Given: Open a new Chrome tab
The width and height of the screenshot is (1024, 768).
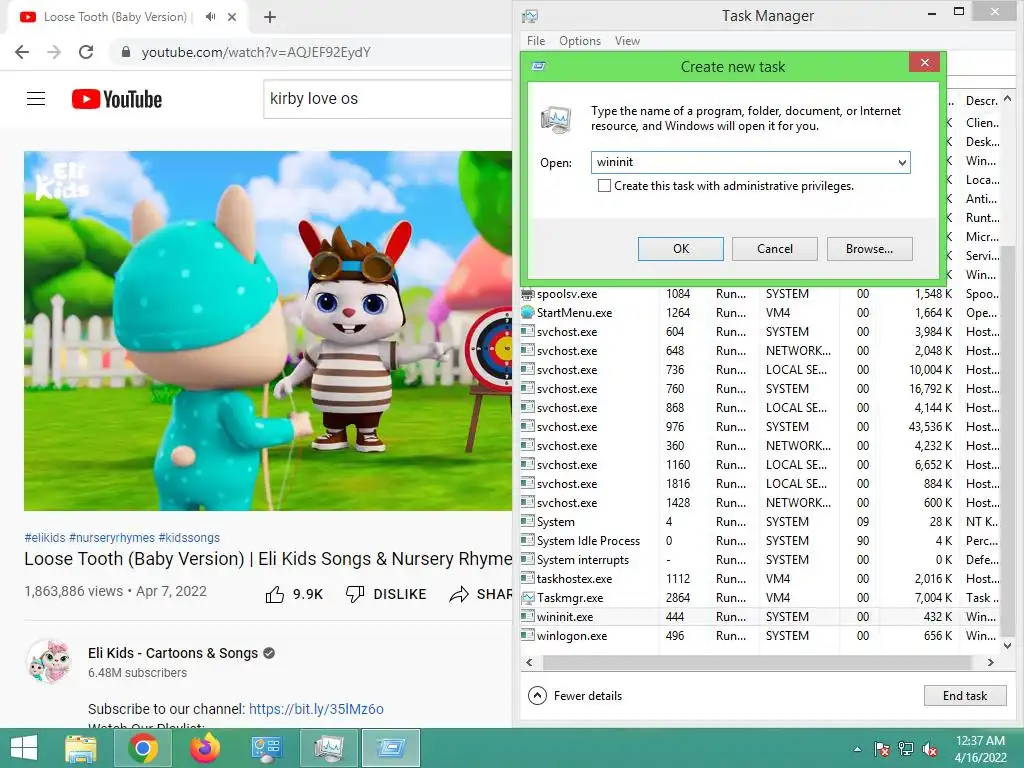Looking at the screenshot, I should click(270, 17).
